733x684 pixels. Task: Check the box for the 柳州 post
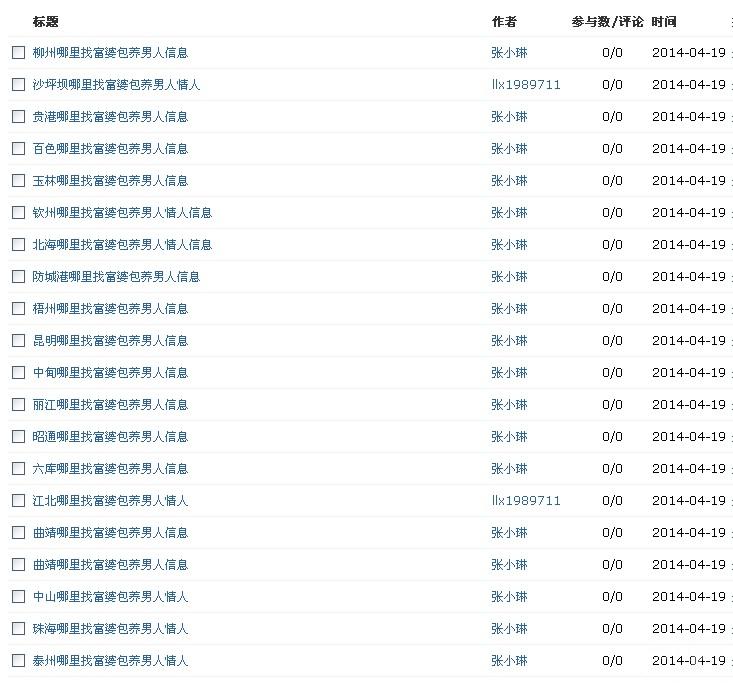point(18,53)
